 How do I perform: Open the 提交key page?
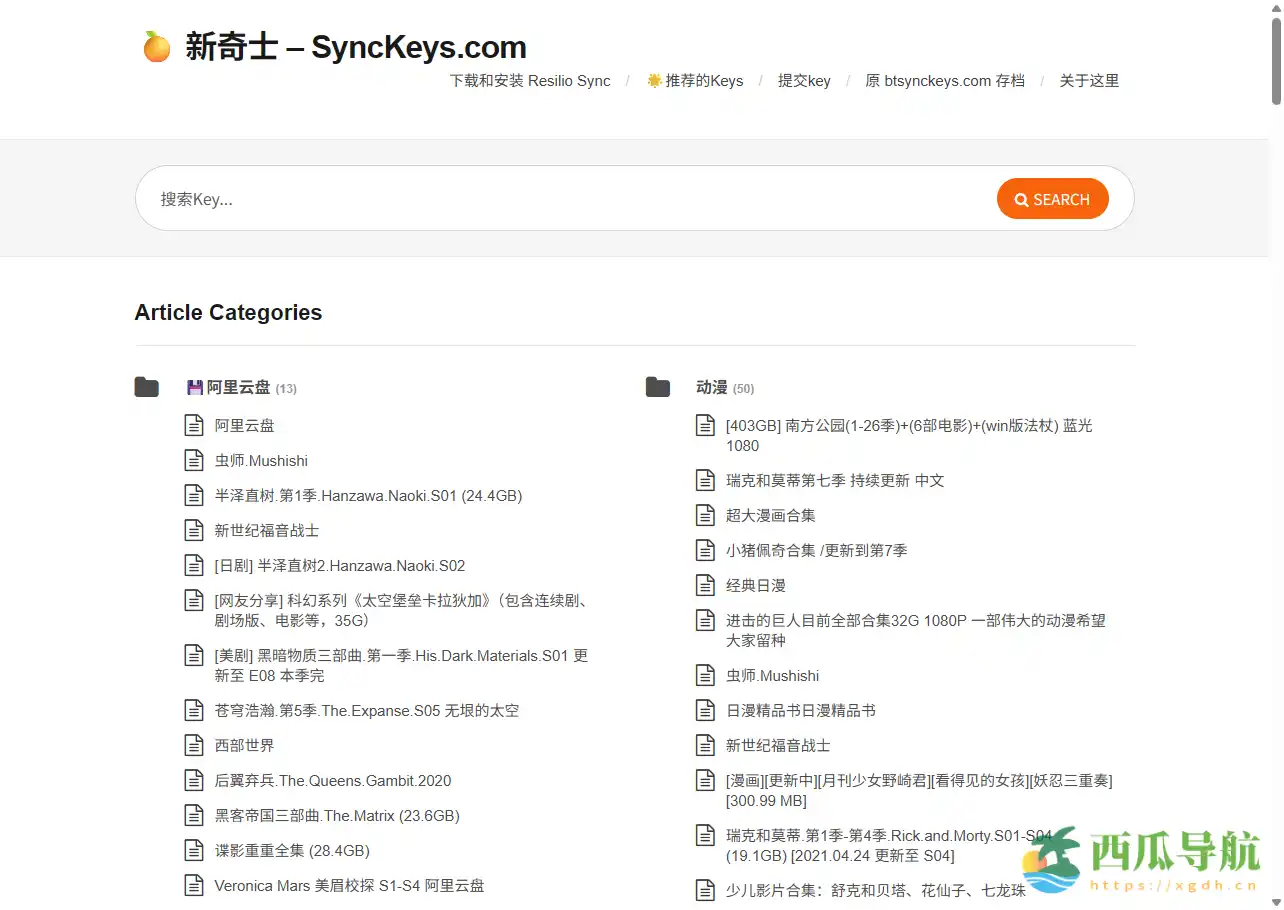804,81
